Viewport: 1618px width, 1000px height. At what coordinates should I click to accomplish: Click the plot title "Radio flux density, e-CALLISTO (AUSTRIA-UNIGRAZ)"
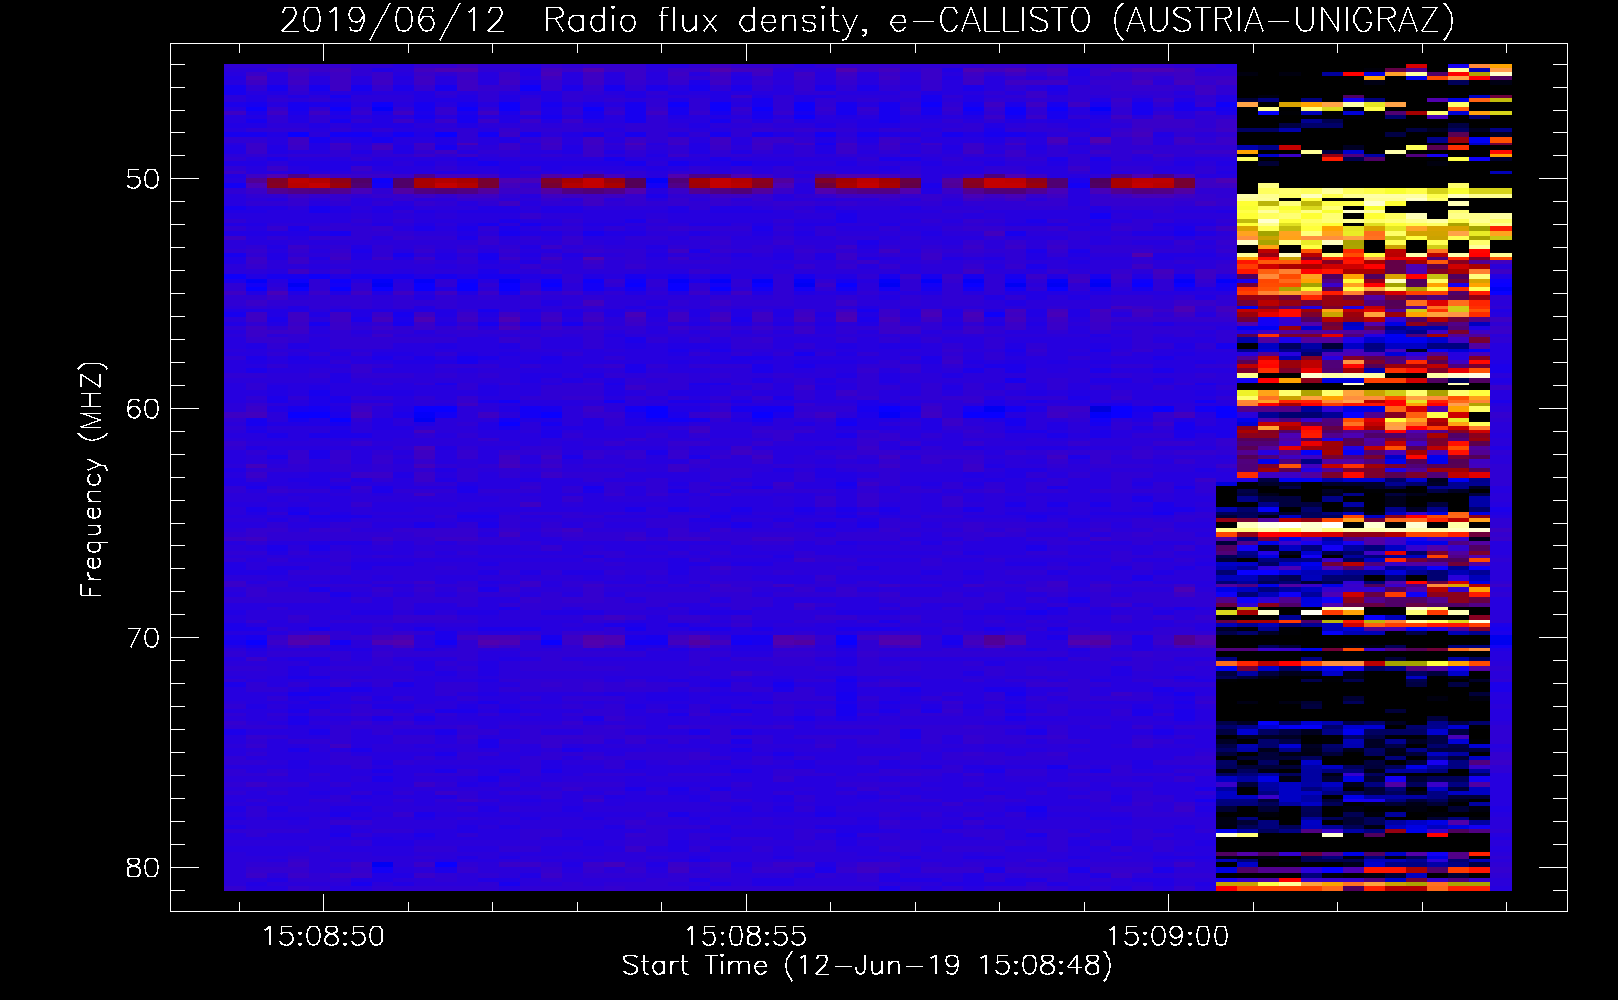point(999,20)
